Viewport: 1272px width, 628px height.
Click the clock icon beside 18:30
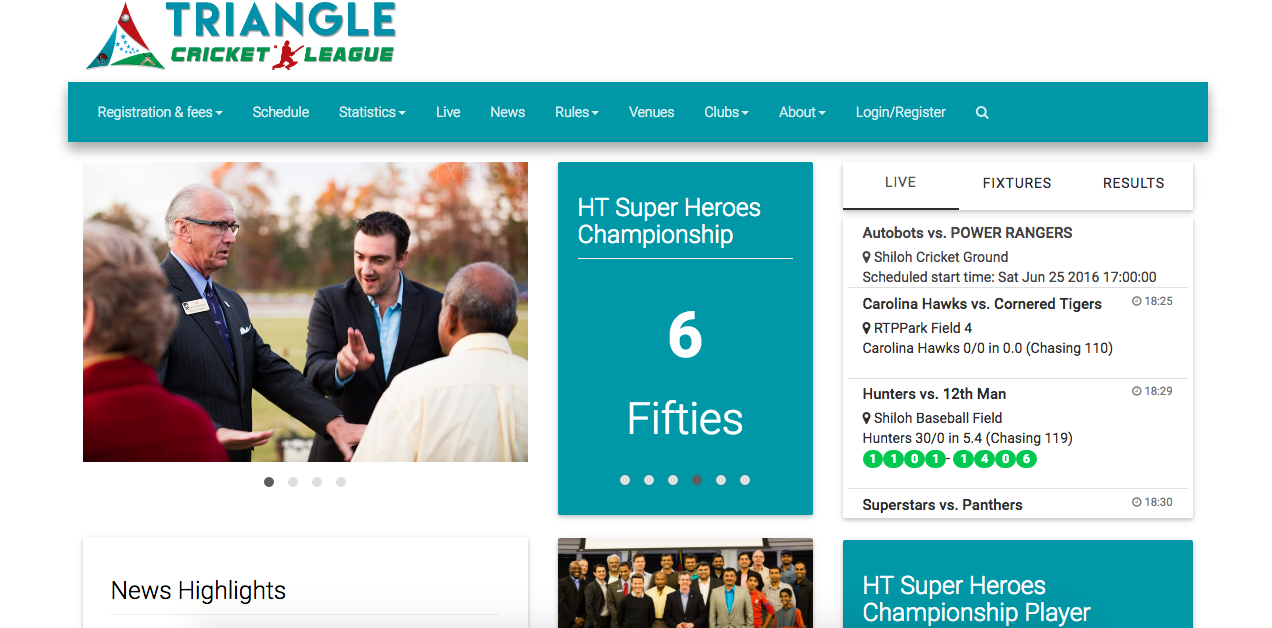point(1136,502)
